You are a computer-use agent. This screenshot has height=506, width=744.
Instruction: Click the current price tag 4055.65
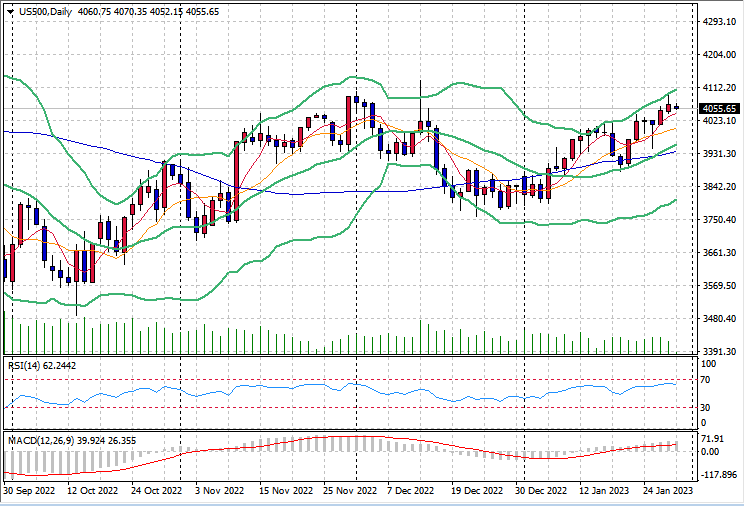pyautogui.click(x=719, y=108)
